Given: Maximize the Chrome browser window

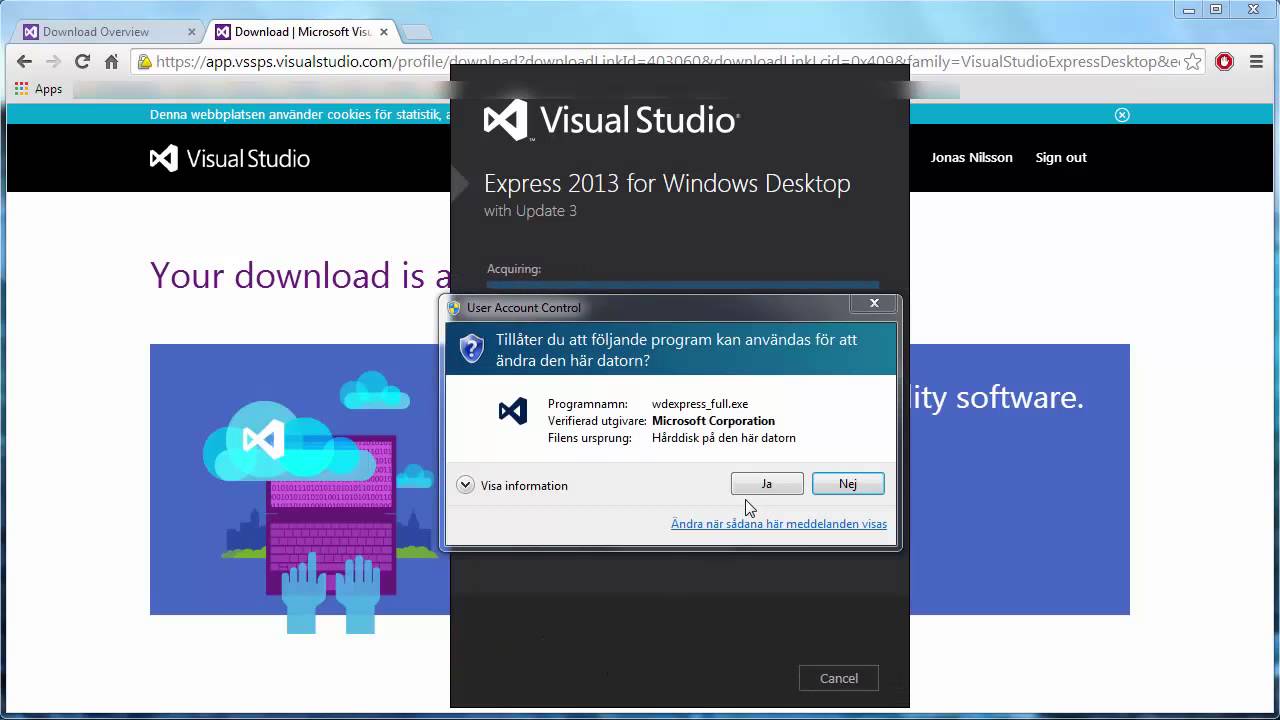Looking at the screenshot, I should [1216, 9].
